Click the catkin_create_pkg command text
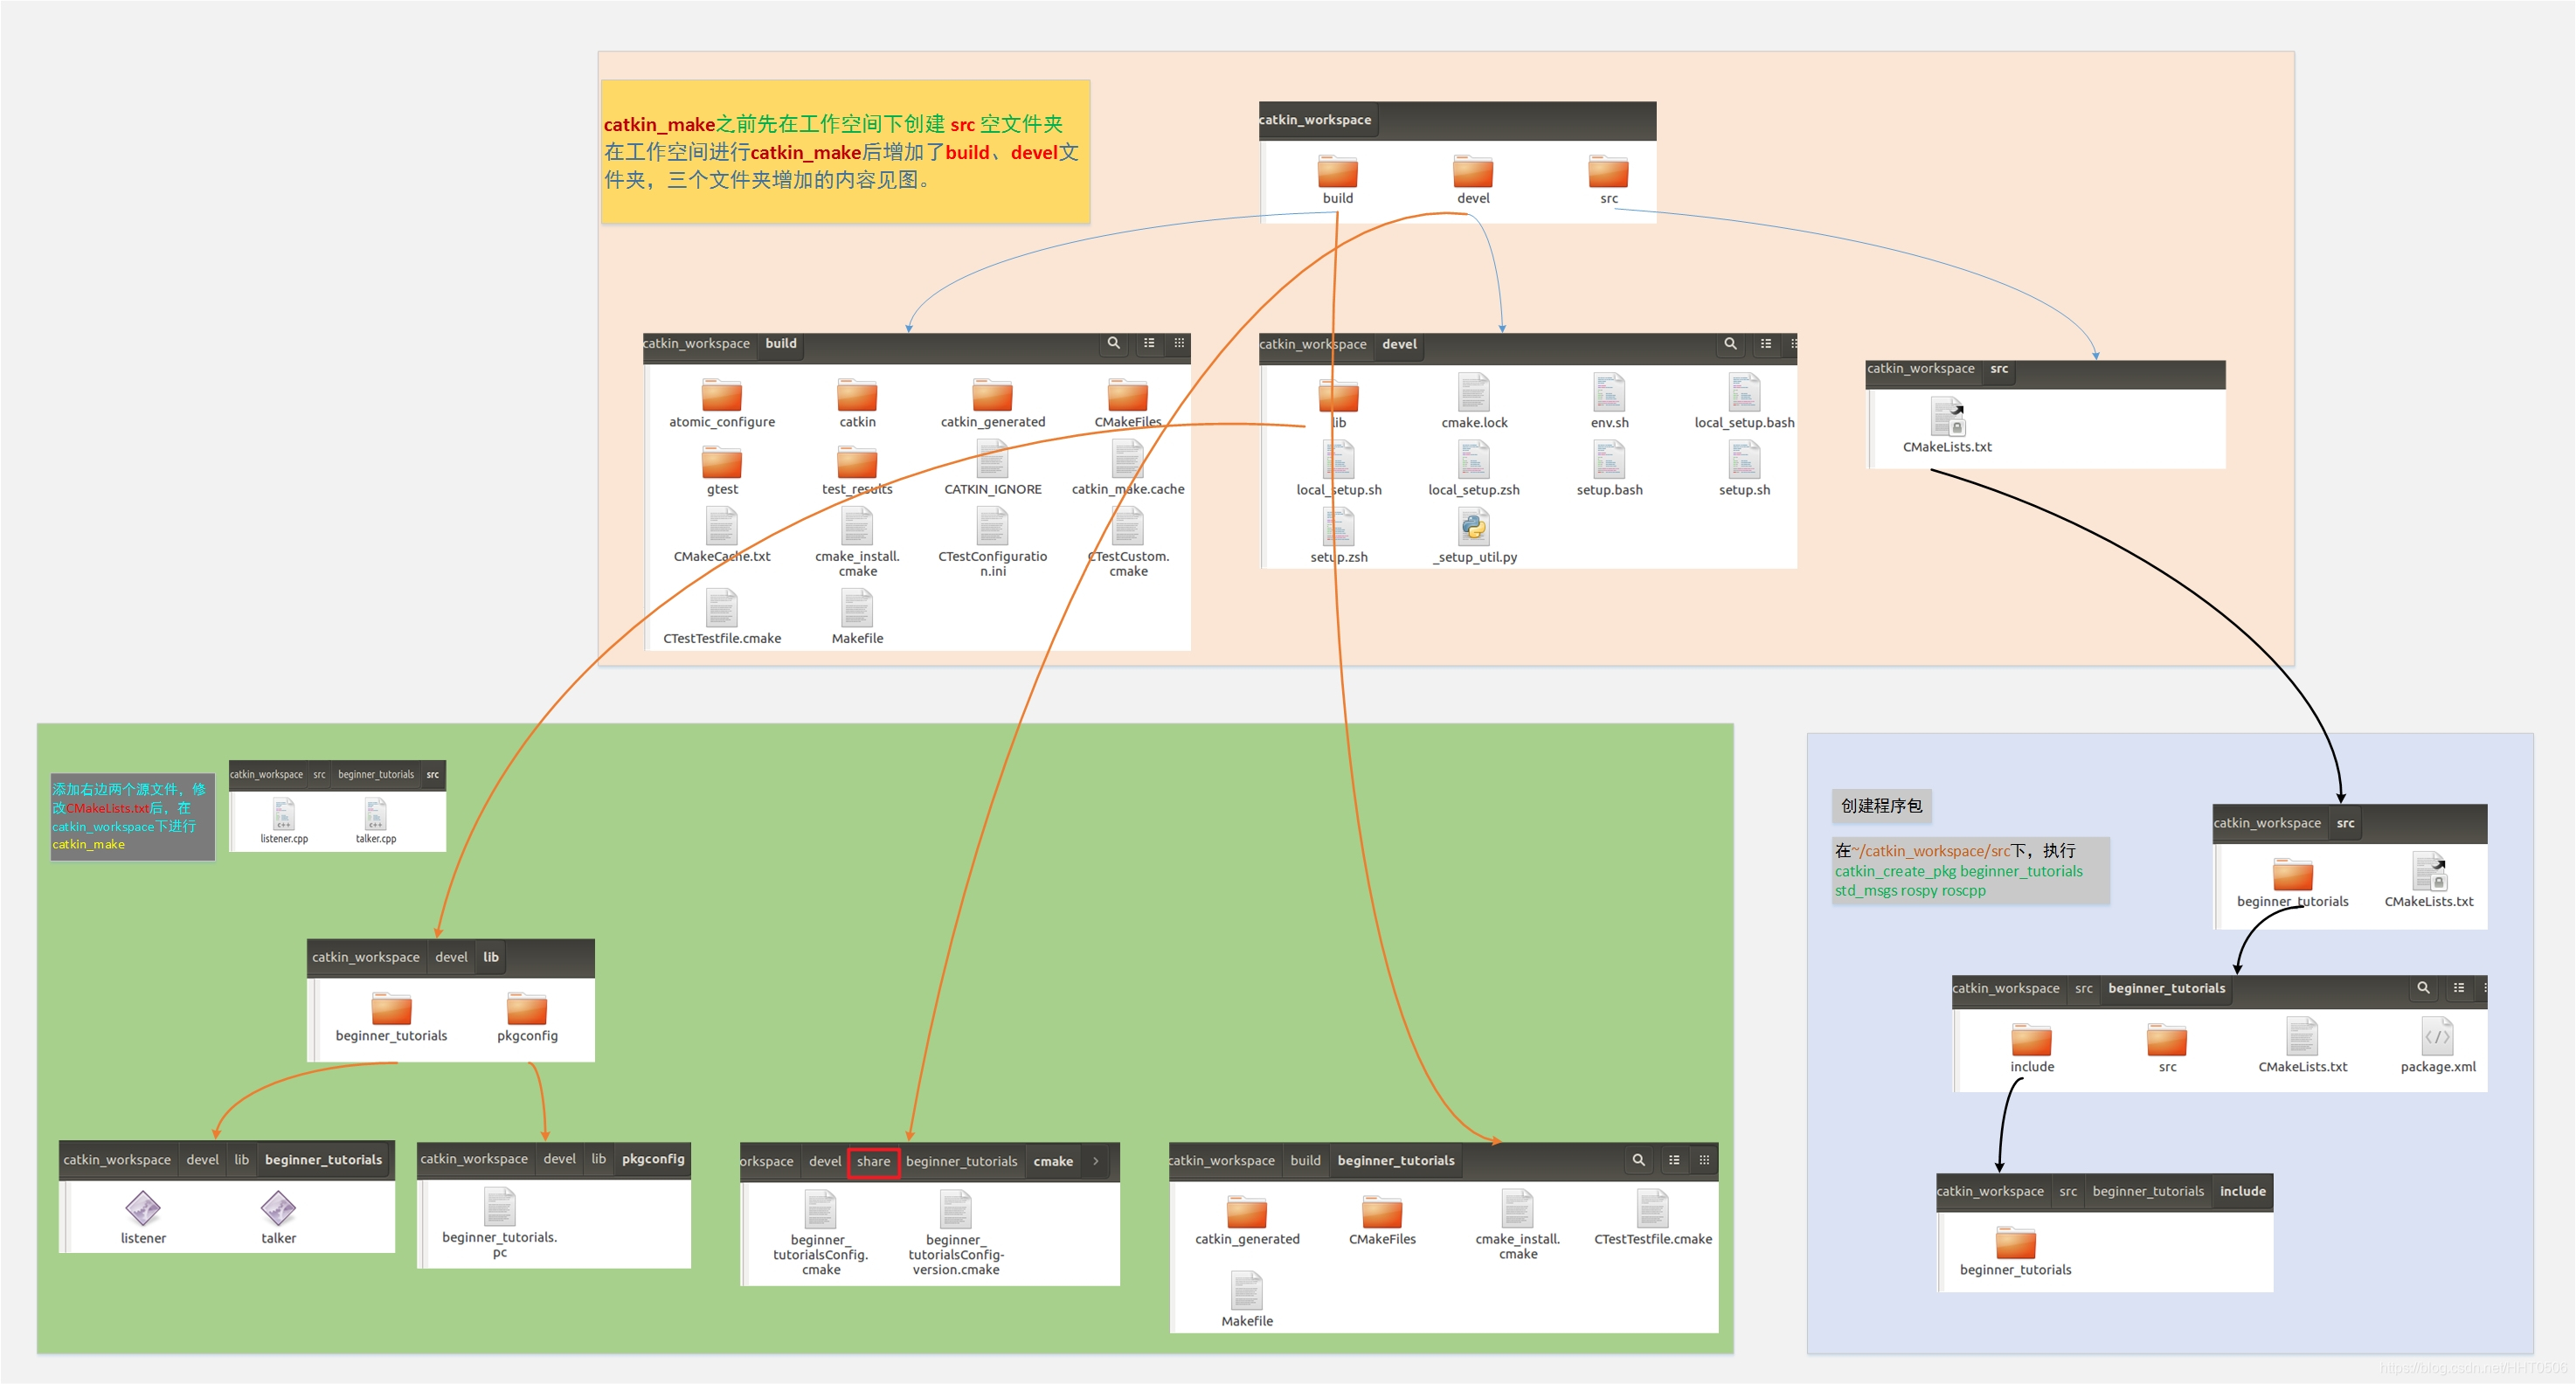Image resolution: width=2576 pixels, height=1384 pixels. [1958, 871]
